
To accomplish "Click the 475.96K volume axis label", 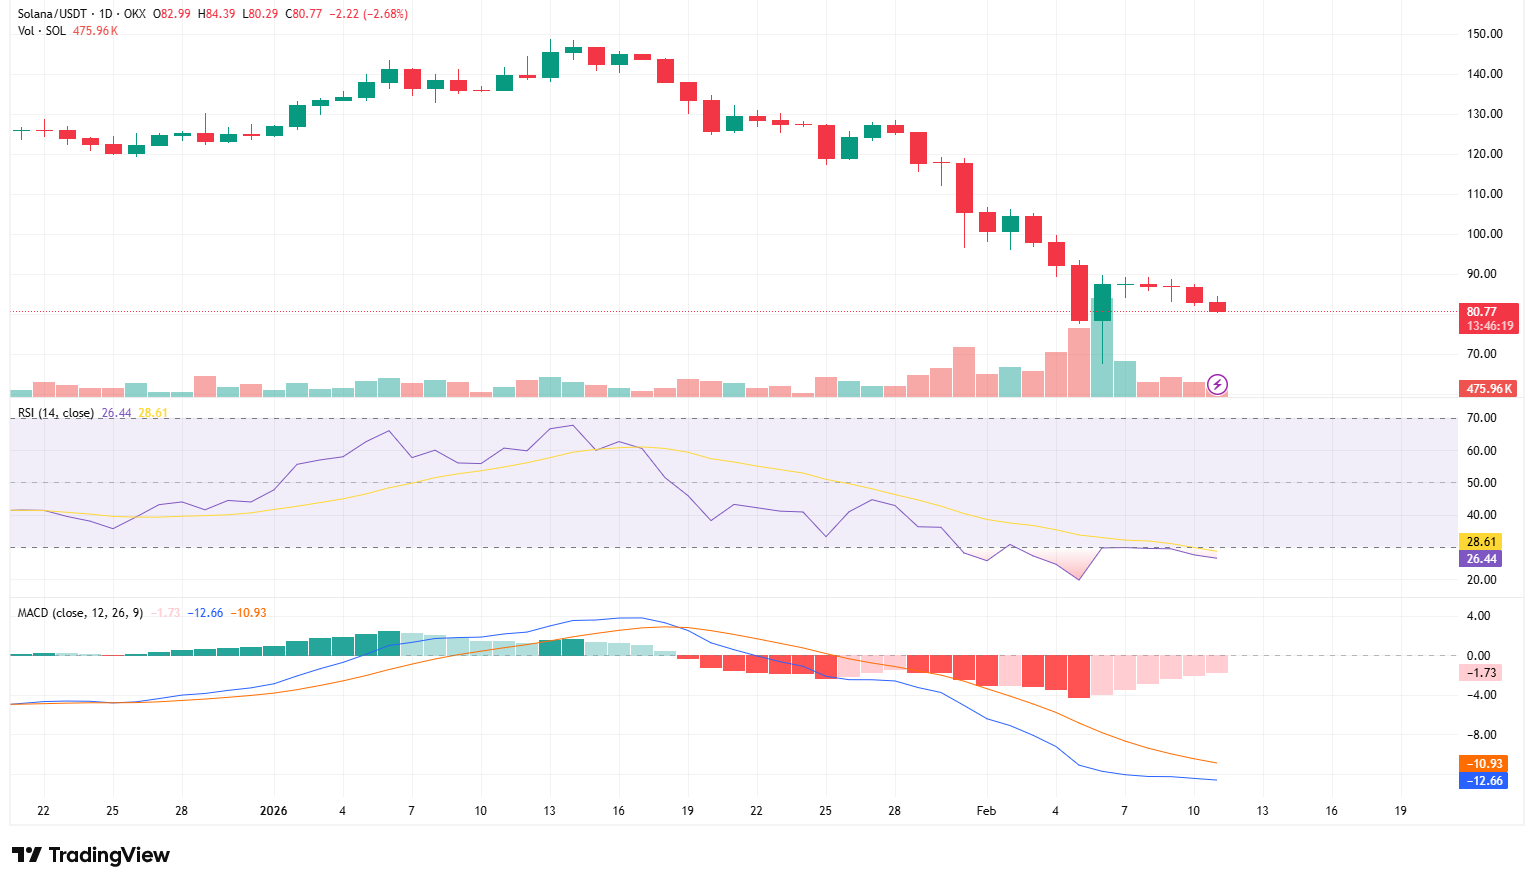I will (1487, 387).
